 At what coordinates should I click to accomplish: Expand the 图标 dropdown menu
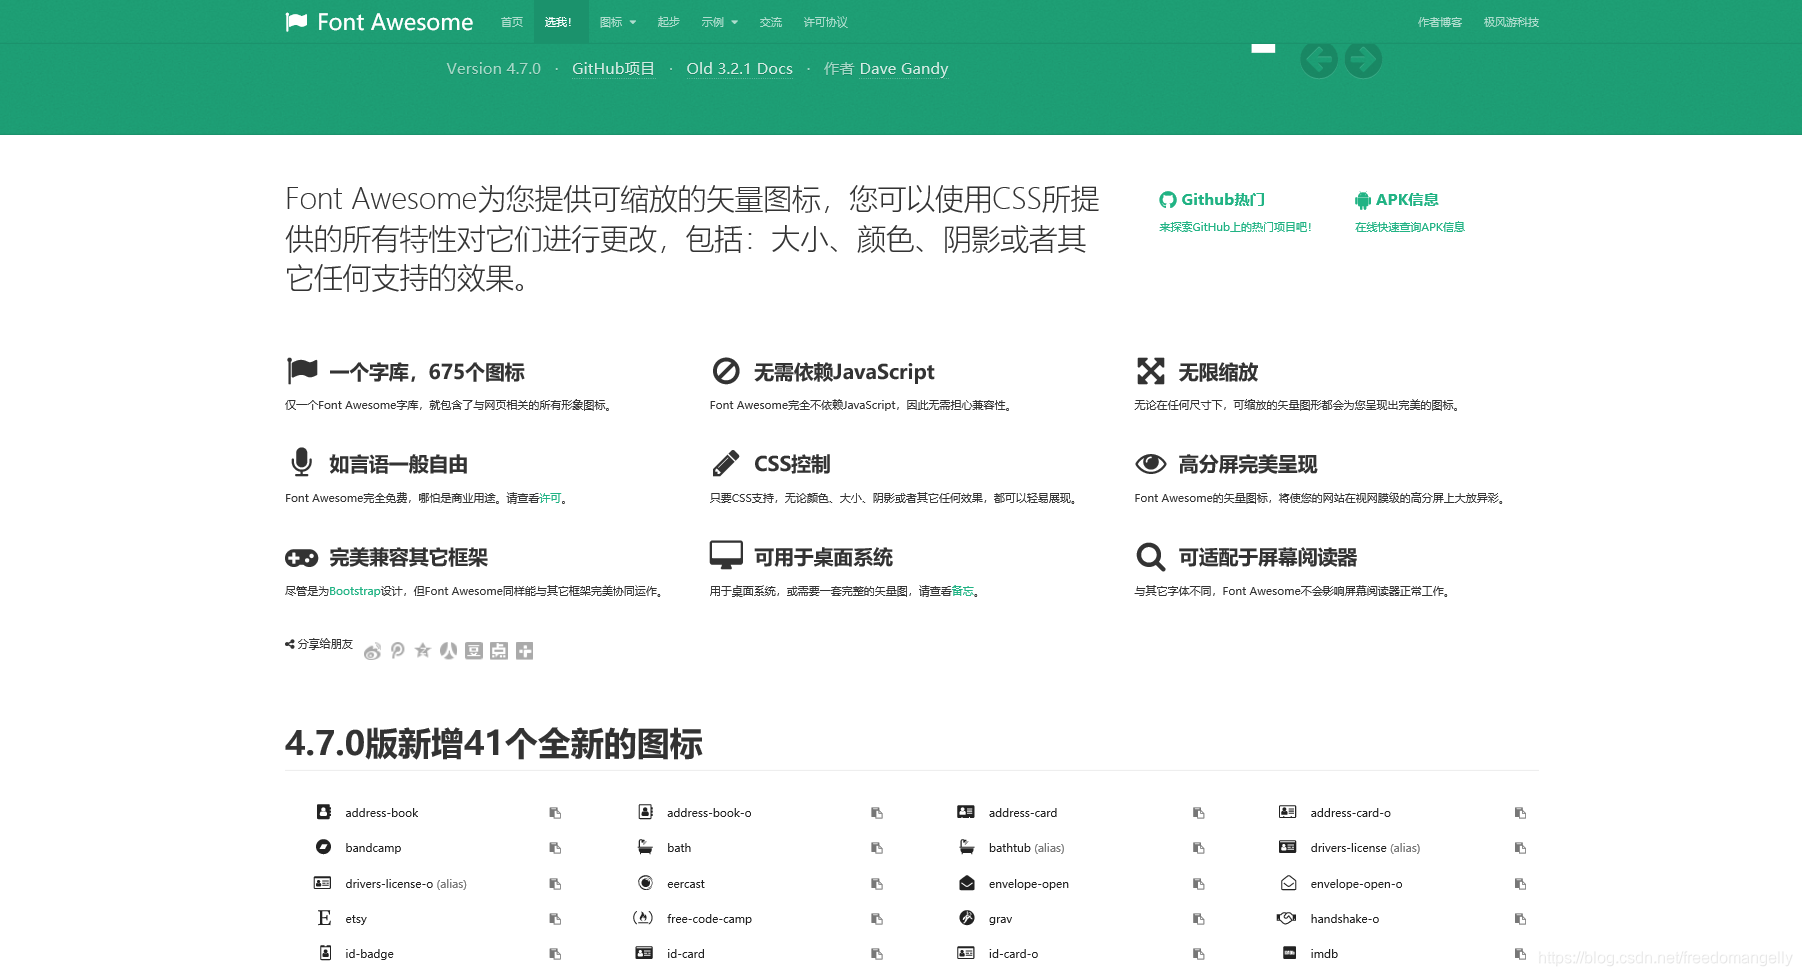618,22
